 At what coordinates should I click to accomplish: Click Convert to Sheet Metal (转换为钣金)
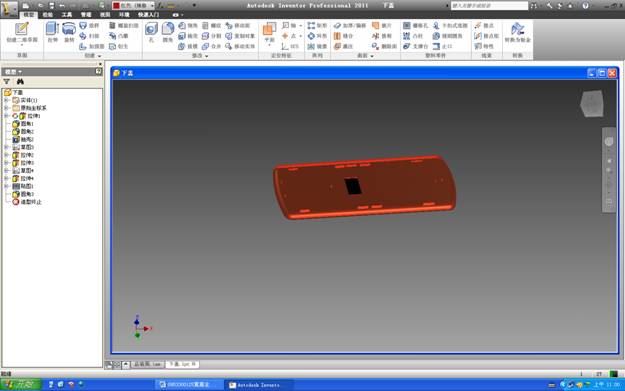click(517, 32)
